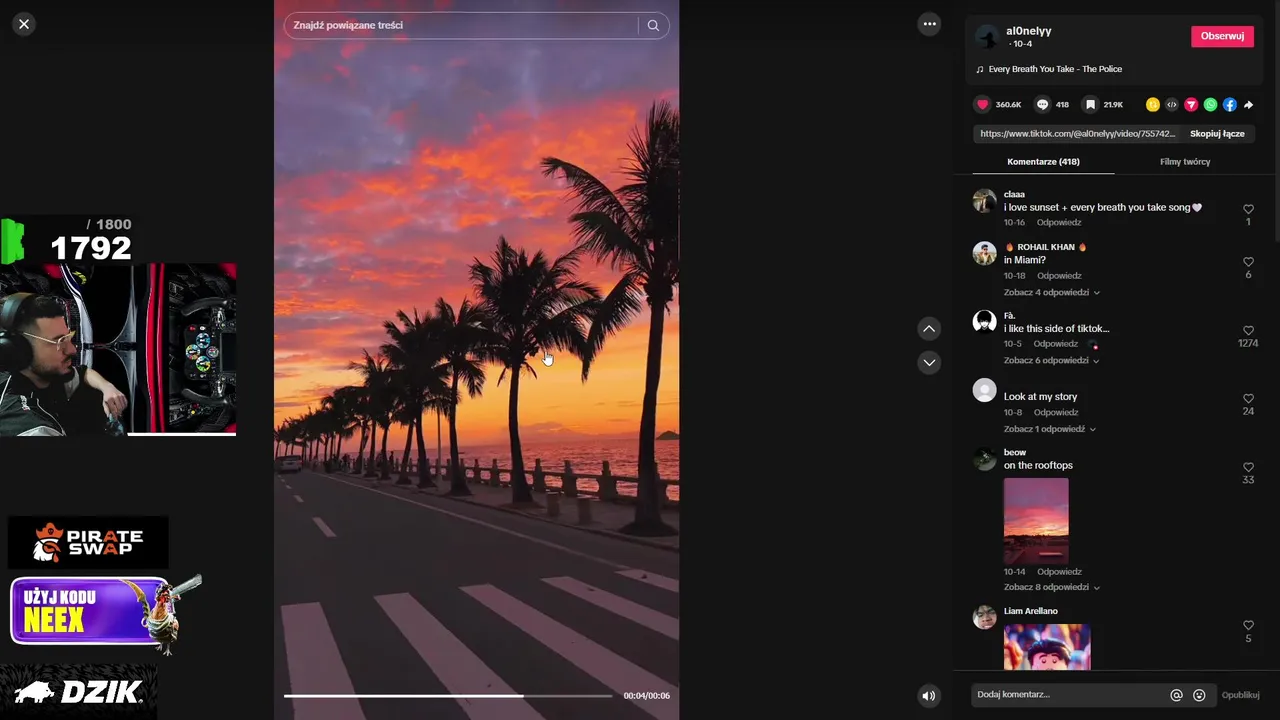
Task: Click the al0nelyy username
Action: pyautogui.click(x=1028, y=31)
